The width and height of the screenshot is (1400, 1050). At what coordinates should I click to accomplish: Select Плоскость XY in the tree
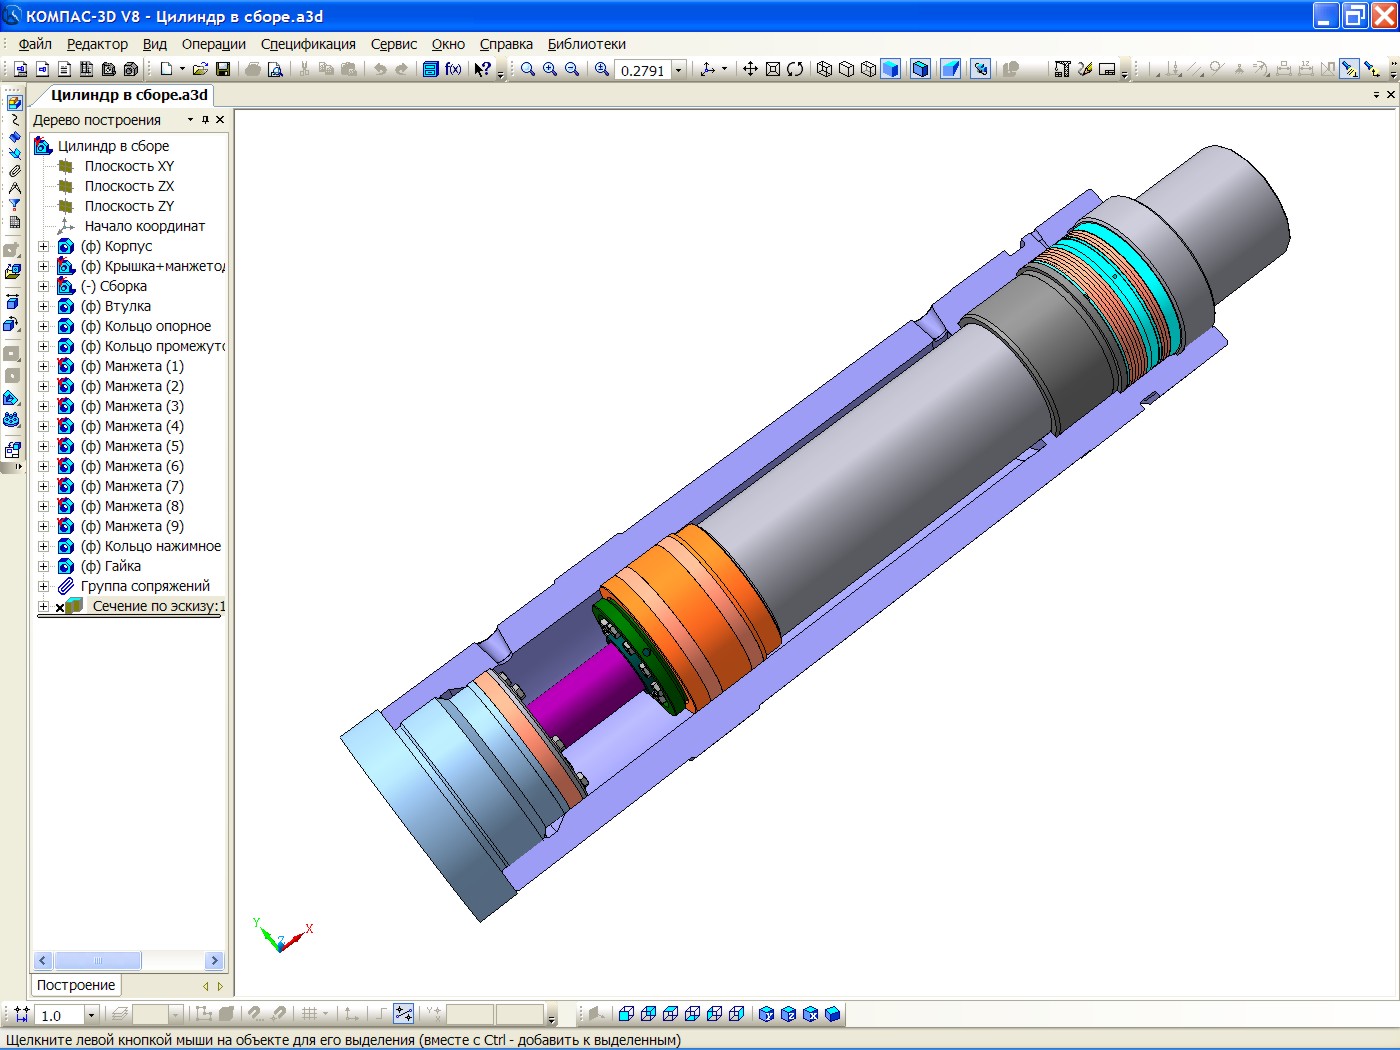(x=129, y=166)
